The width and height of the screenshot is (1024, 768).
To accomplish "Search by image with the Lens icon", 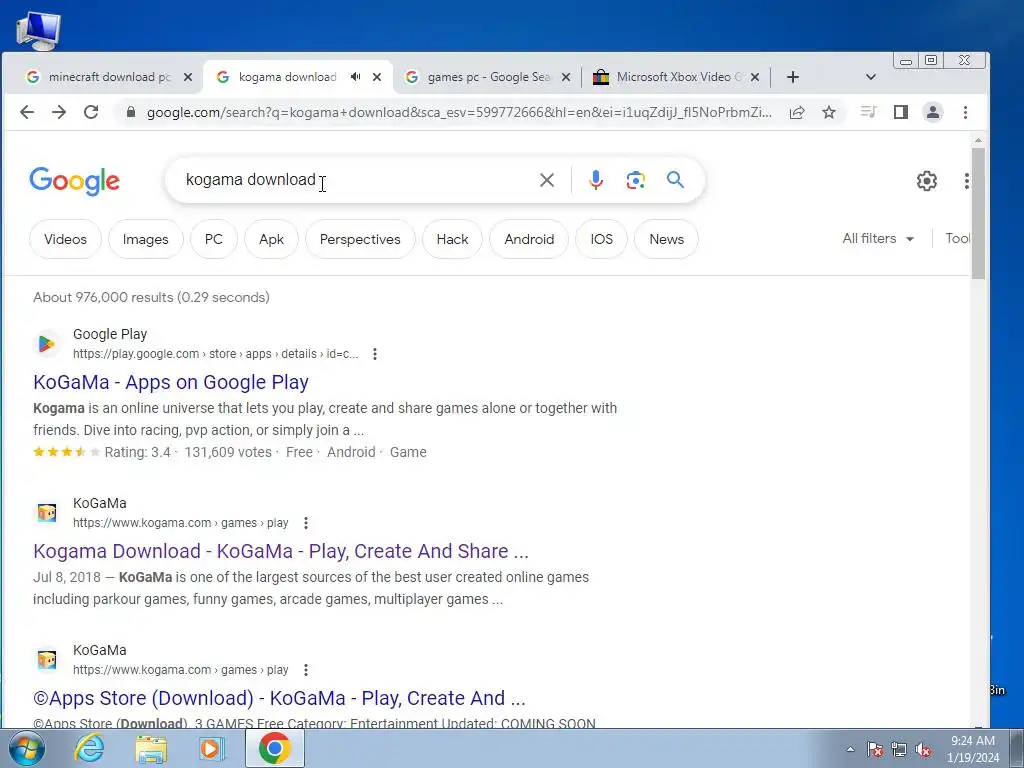I will 635,180.
